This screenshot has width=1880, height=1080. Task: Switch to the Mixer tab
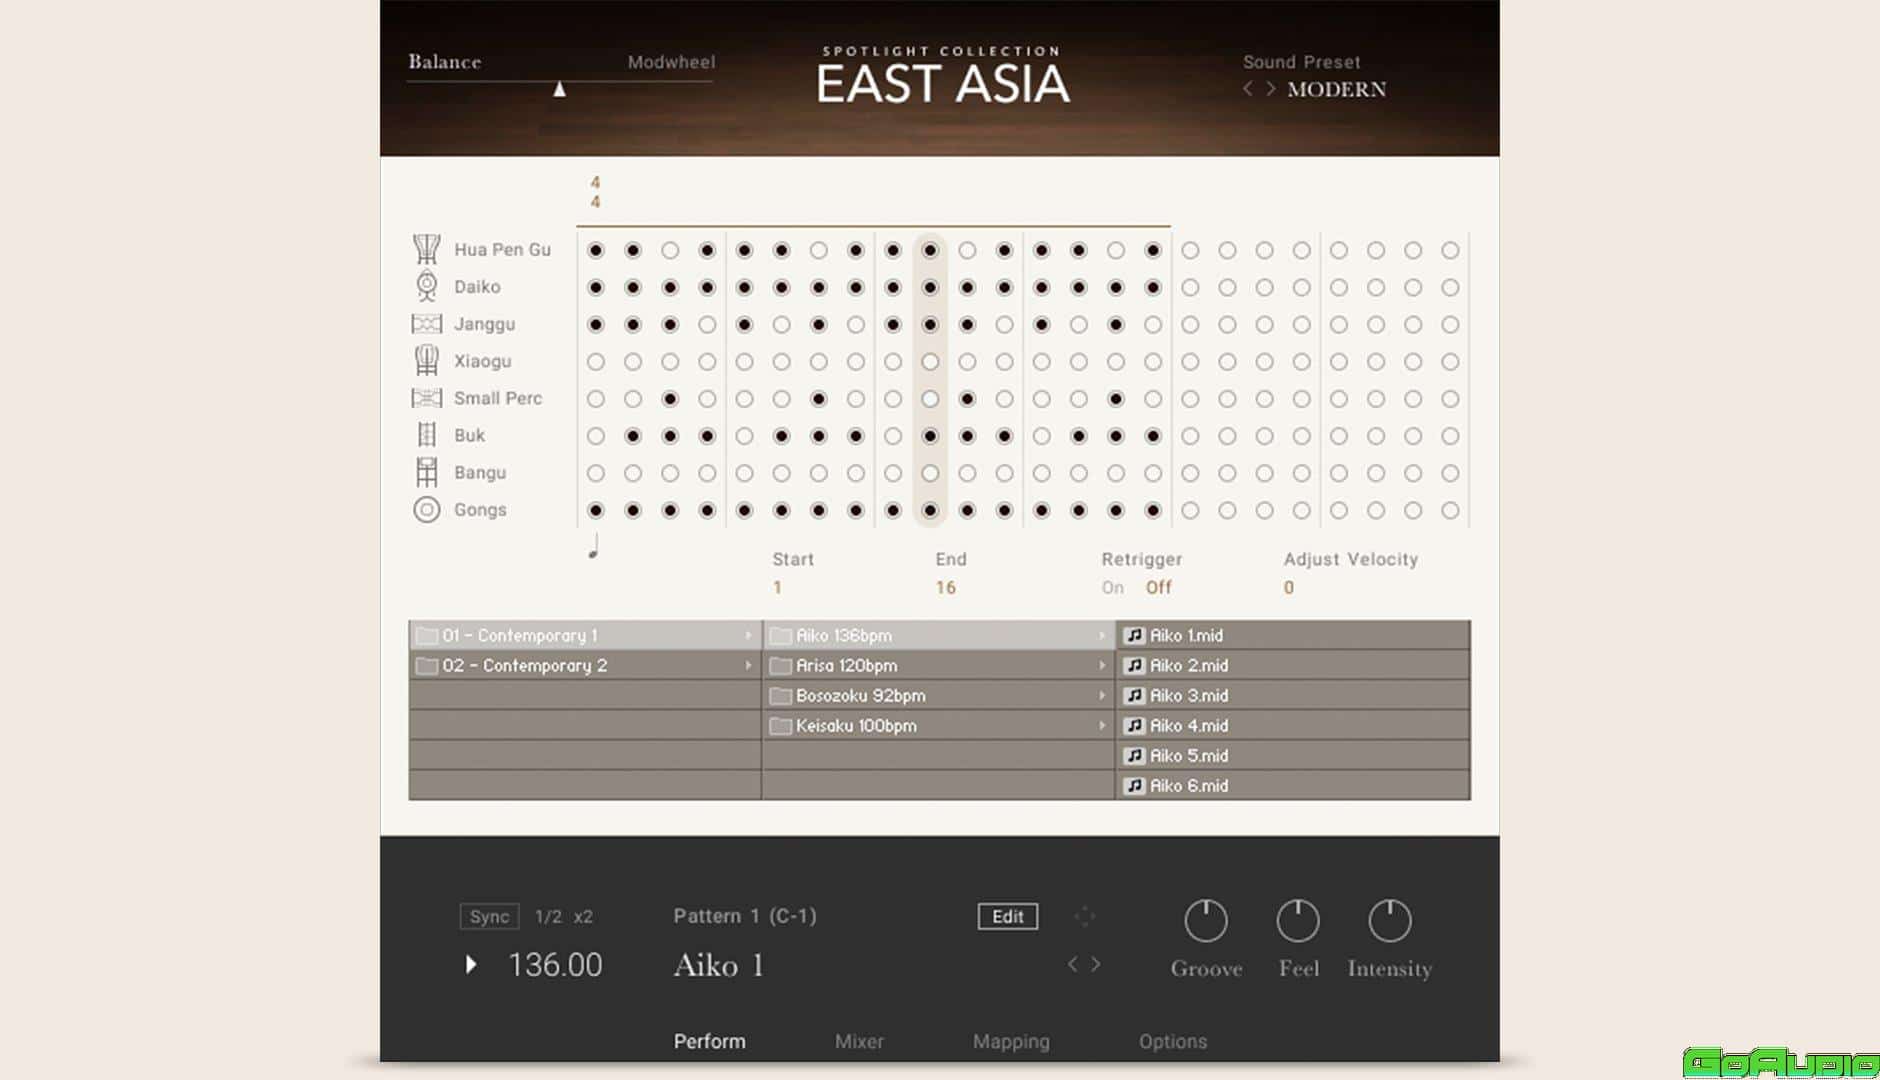tap(859, 1042)
